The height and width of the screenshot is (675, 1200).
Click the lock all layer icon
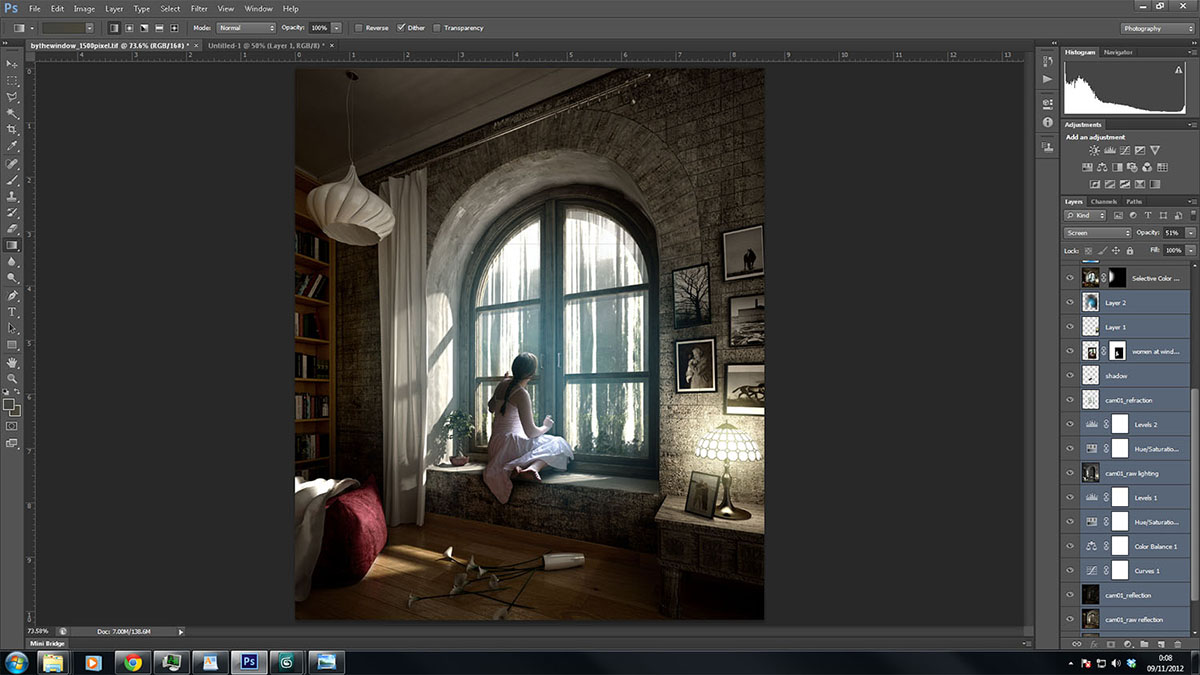click(1130, 250)
